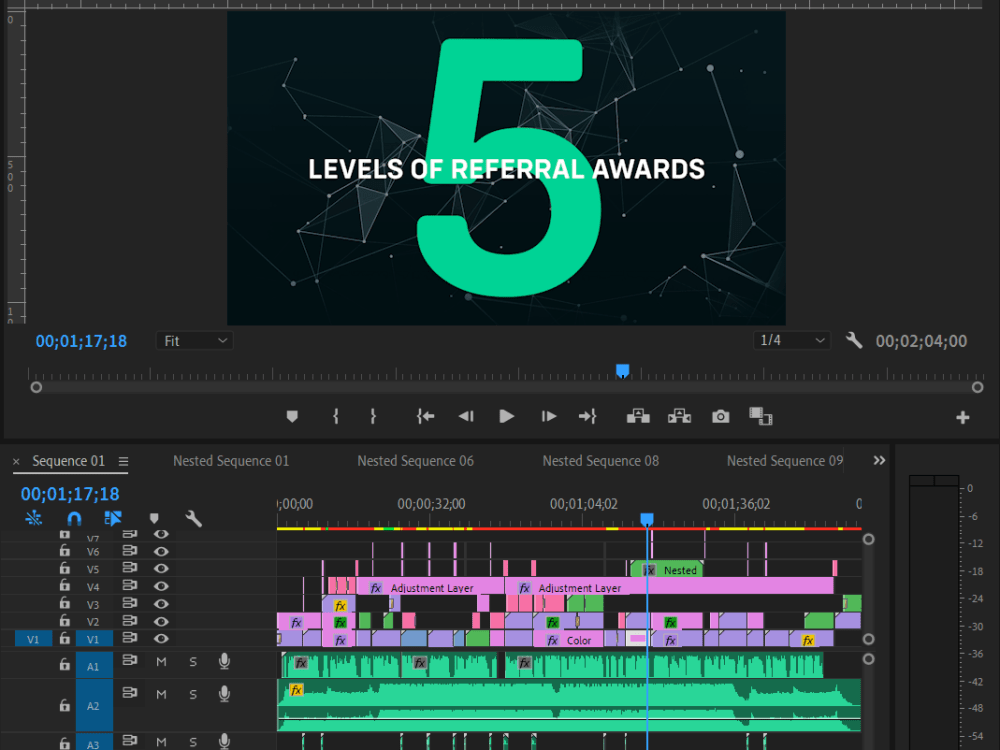
Task: Select the Color clip on V1
Action: (568, 640)
